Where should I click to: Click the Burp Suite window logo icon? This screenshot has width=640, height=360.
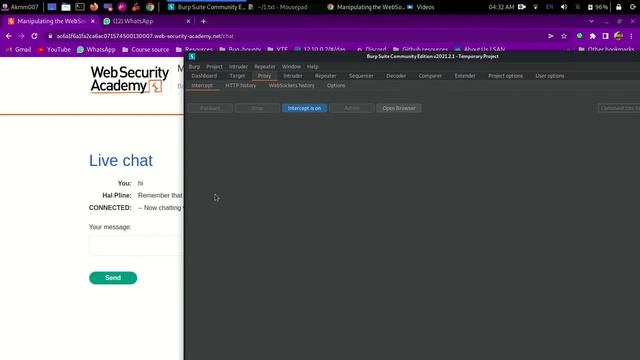coord(192,56)
